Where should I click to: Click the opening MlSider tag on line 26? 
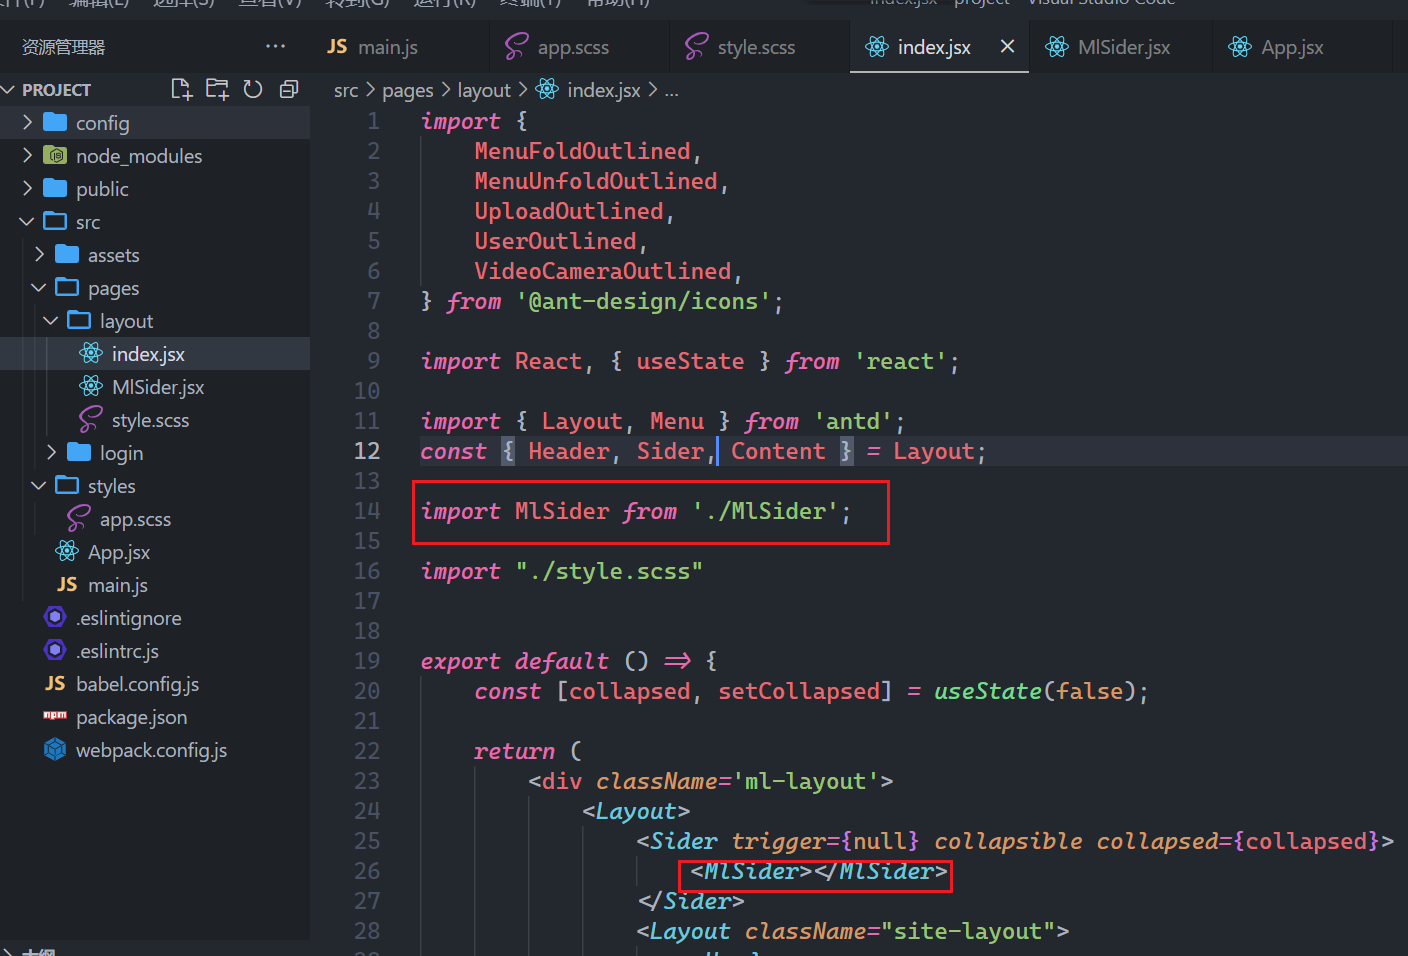click(x=751, y=871)
